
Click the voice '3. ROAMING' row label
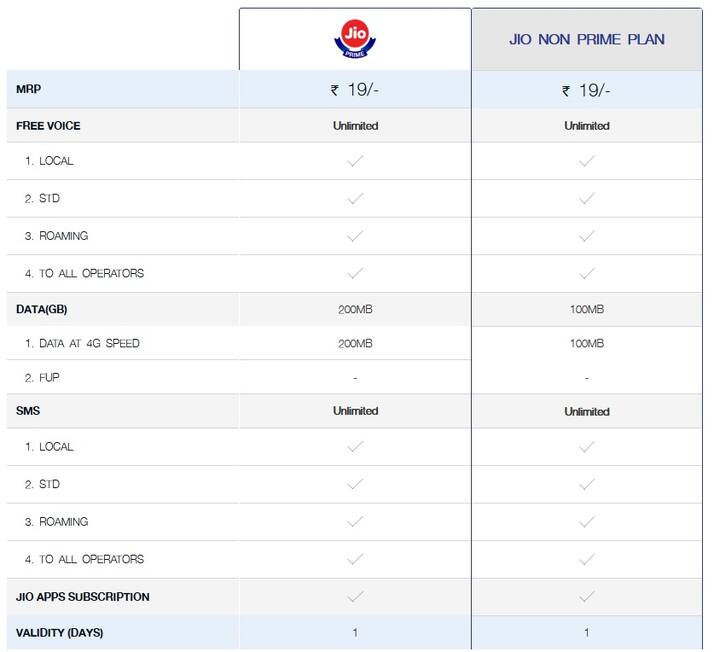pyautogui.click(x=56, y=236)
